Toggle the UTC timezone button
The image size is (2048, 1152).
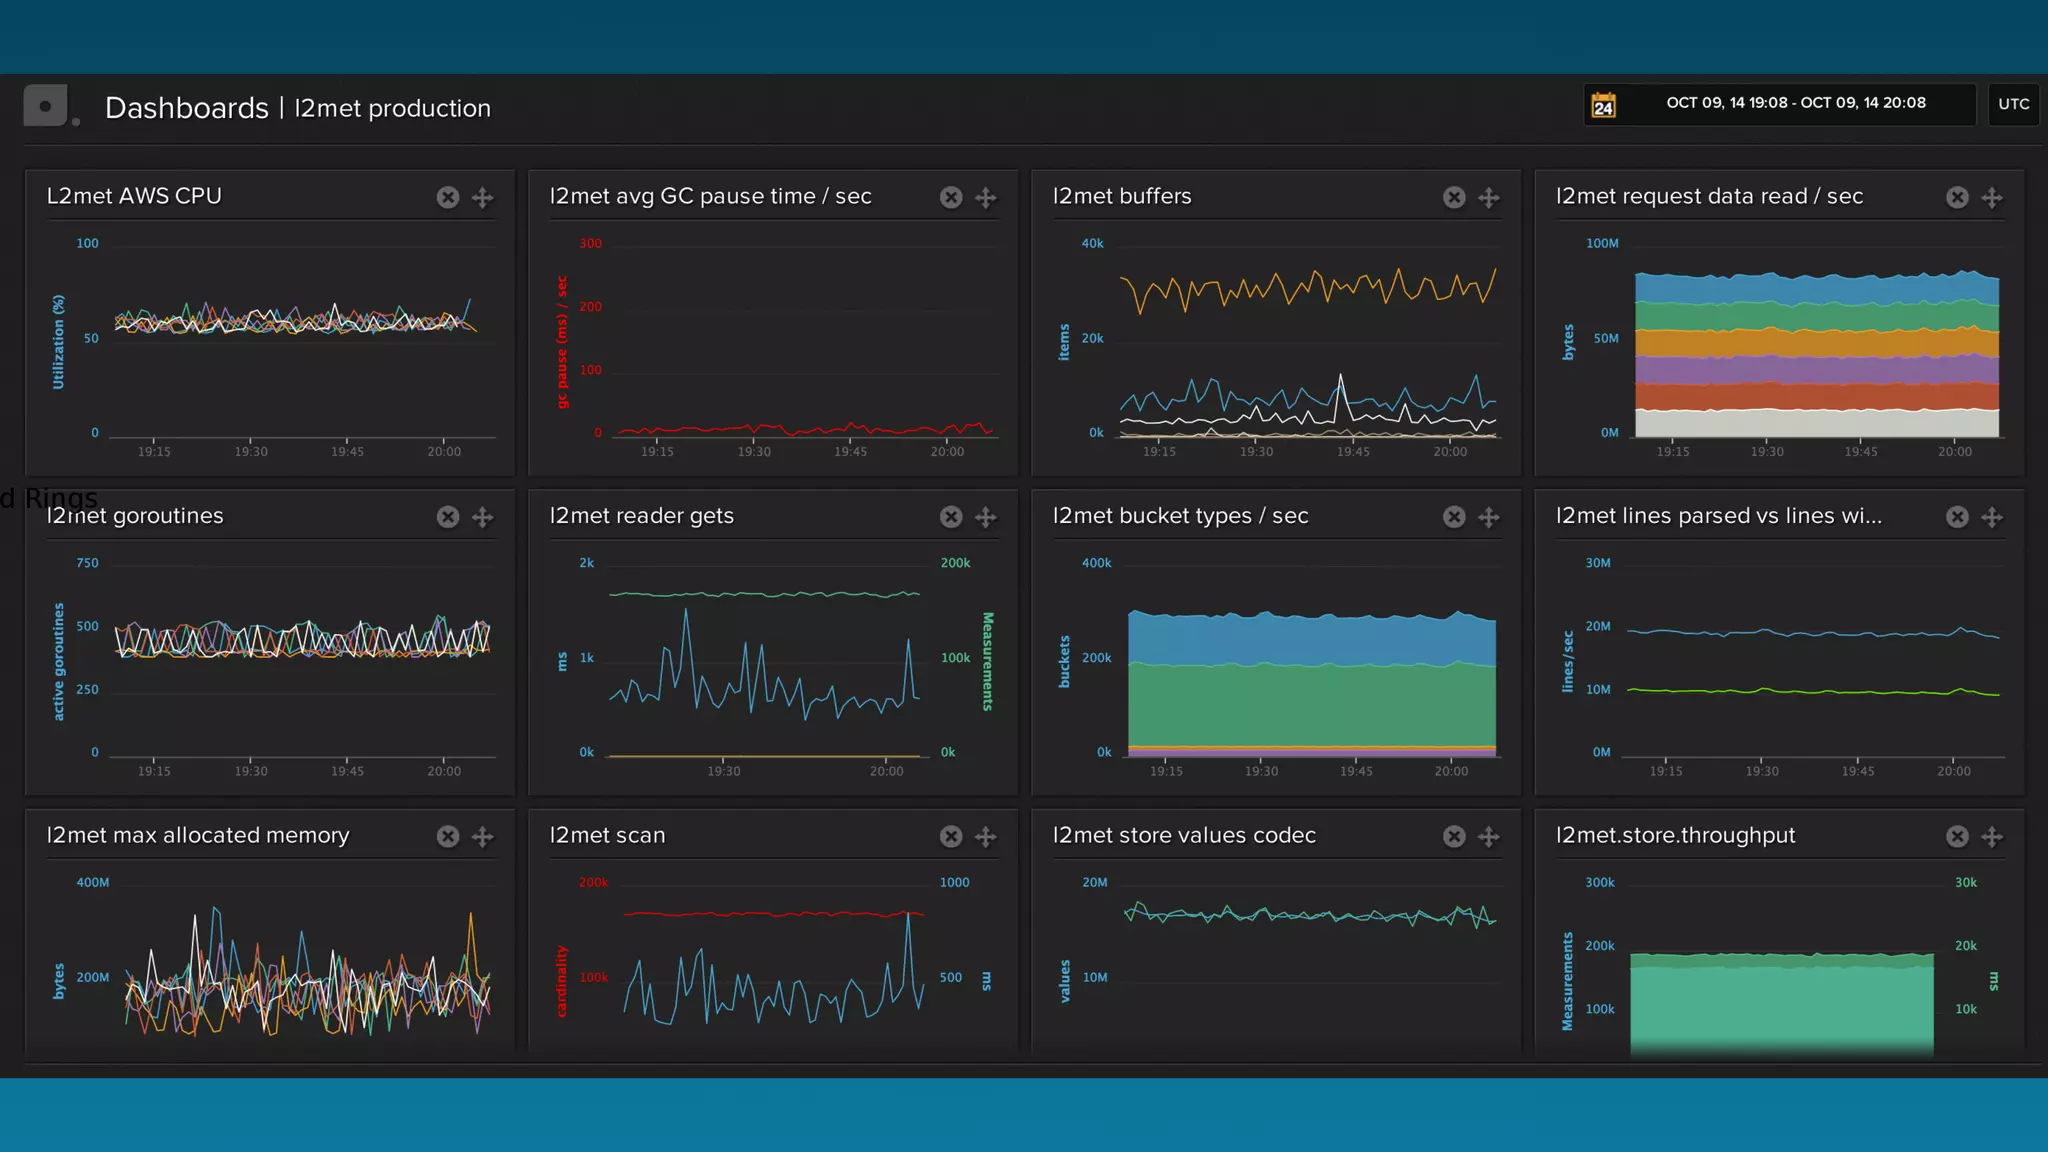[2013, 104]
